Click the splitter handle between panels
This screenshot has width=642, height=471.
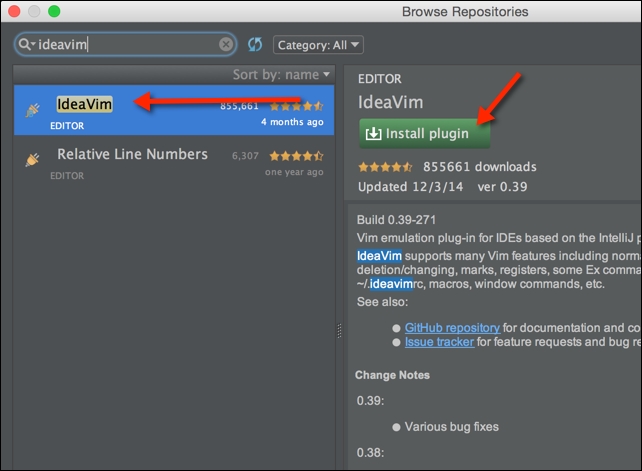(339, 331)
